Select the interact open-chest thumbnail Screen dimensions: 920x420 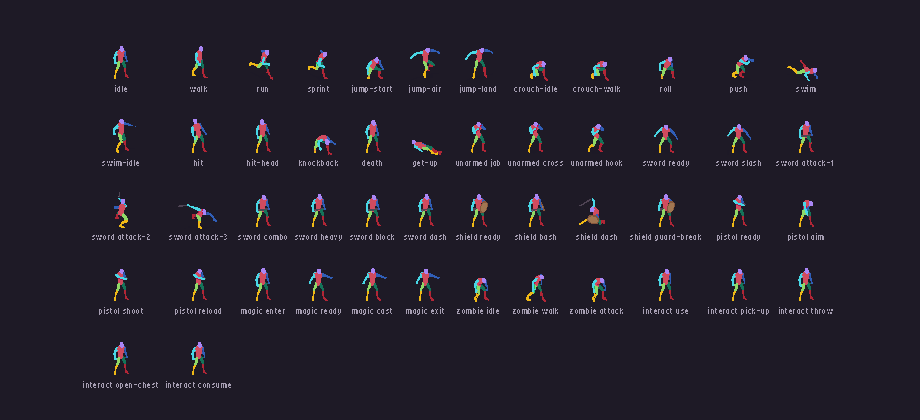click(120, 358)
